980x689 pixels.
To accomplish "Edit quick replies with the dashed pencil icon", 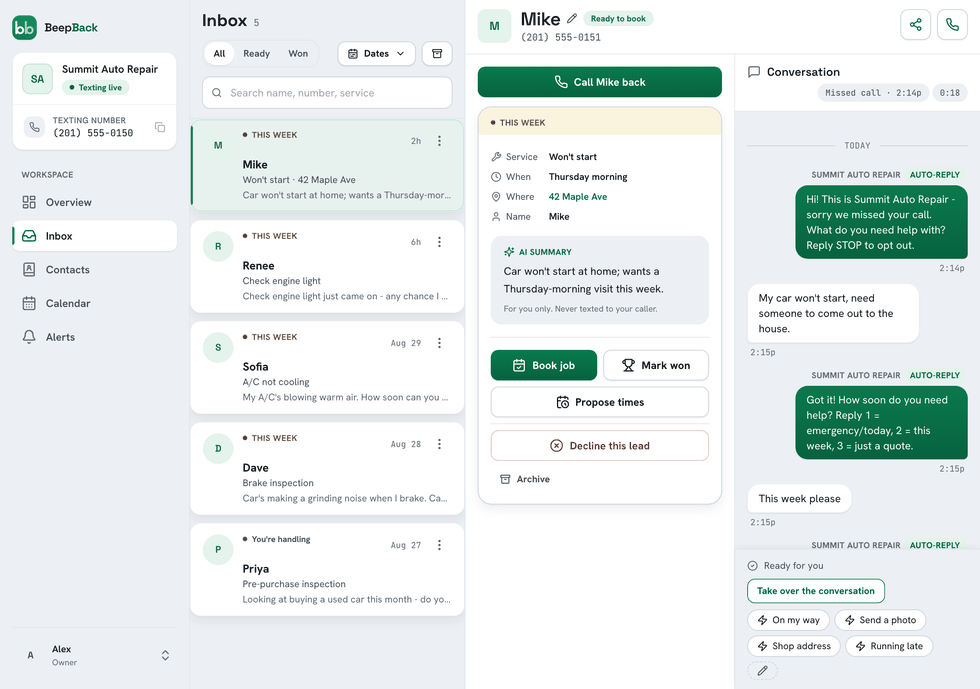I will (762, 671).
